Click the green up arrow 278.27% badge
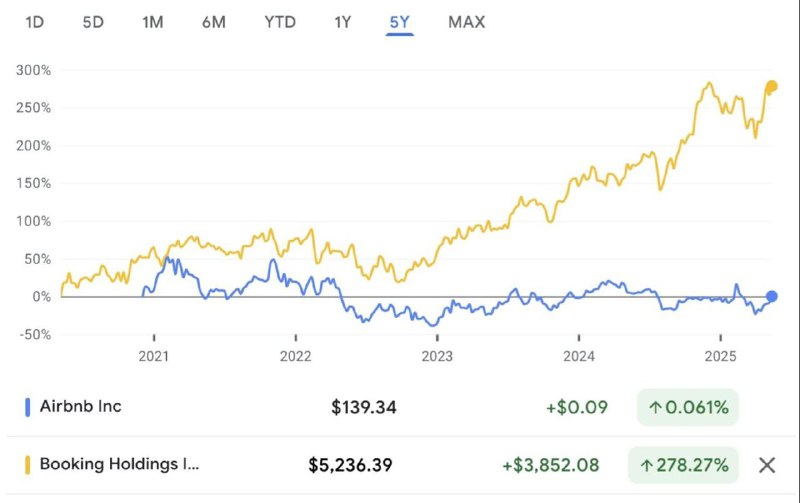The image size is (800, 503). click(x=683, y=465)
